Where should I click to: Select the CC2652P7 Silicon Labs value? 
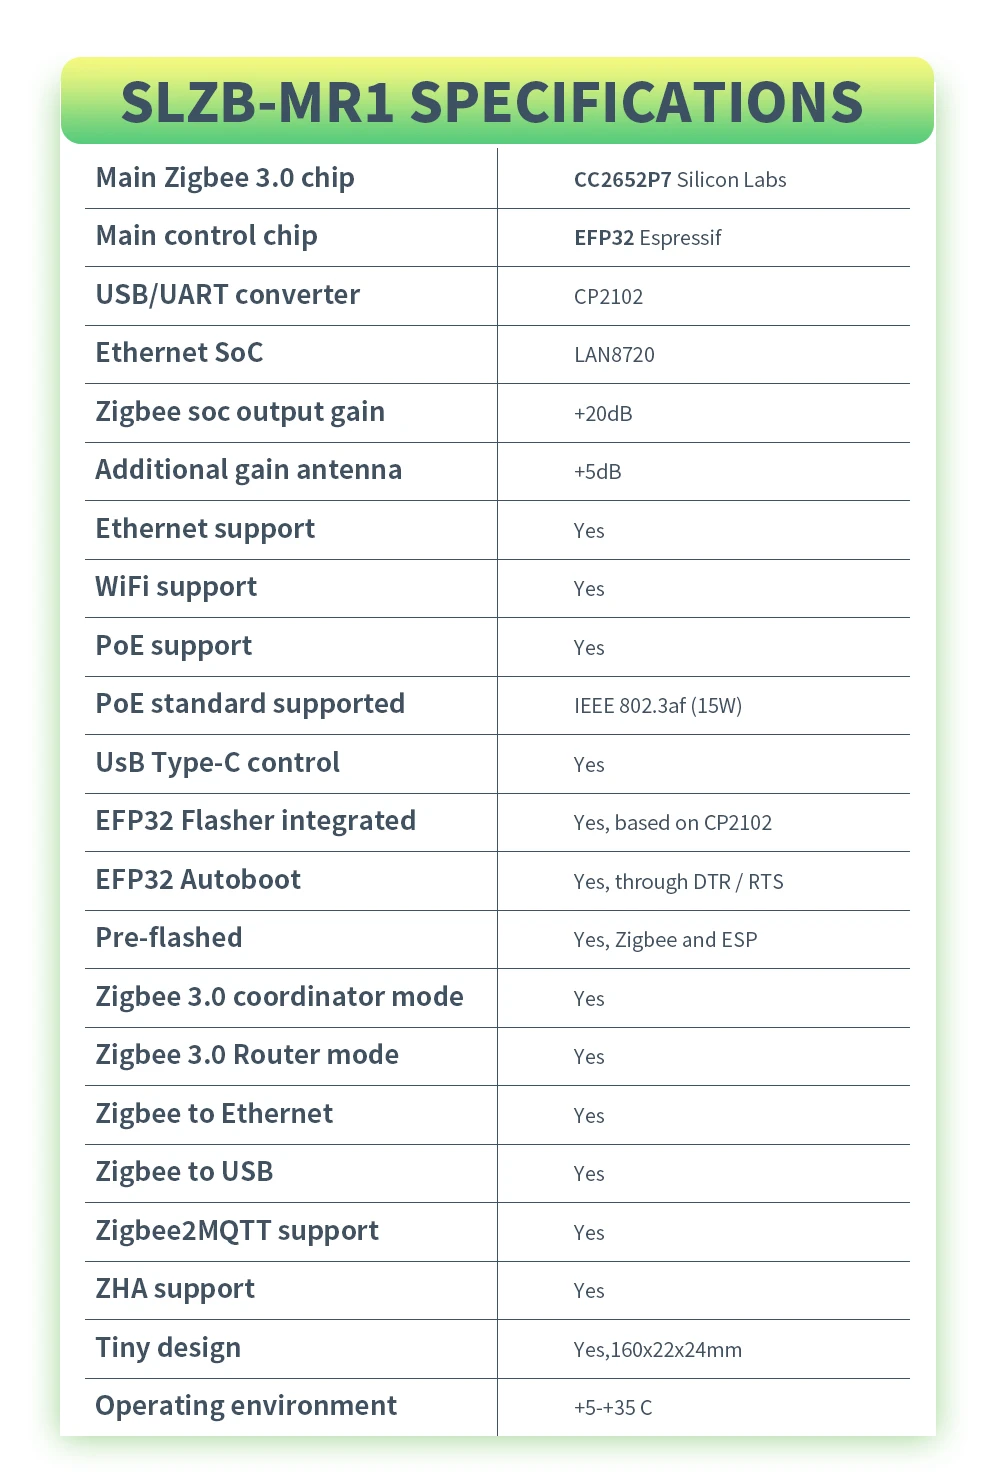click(x=680, y=180)
